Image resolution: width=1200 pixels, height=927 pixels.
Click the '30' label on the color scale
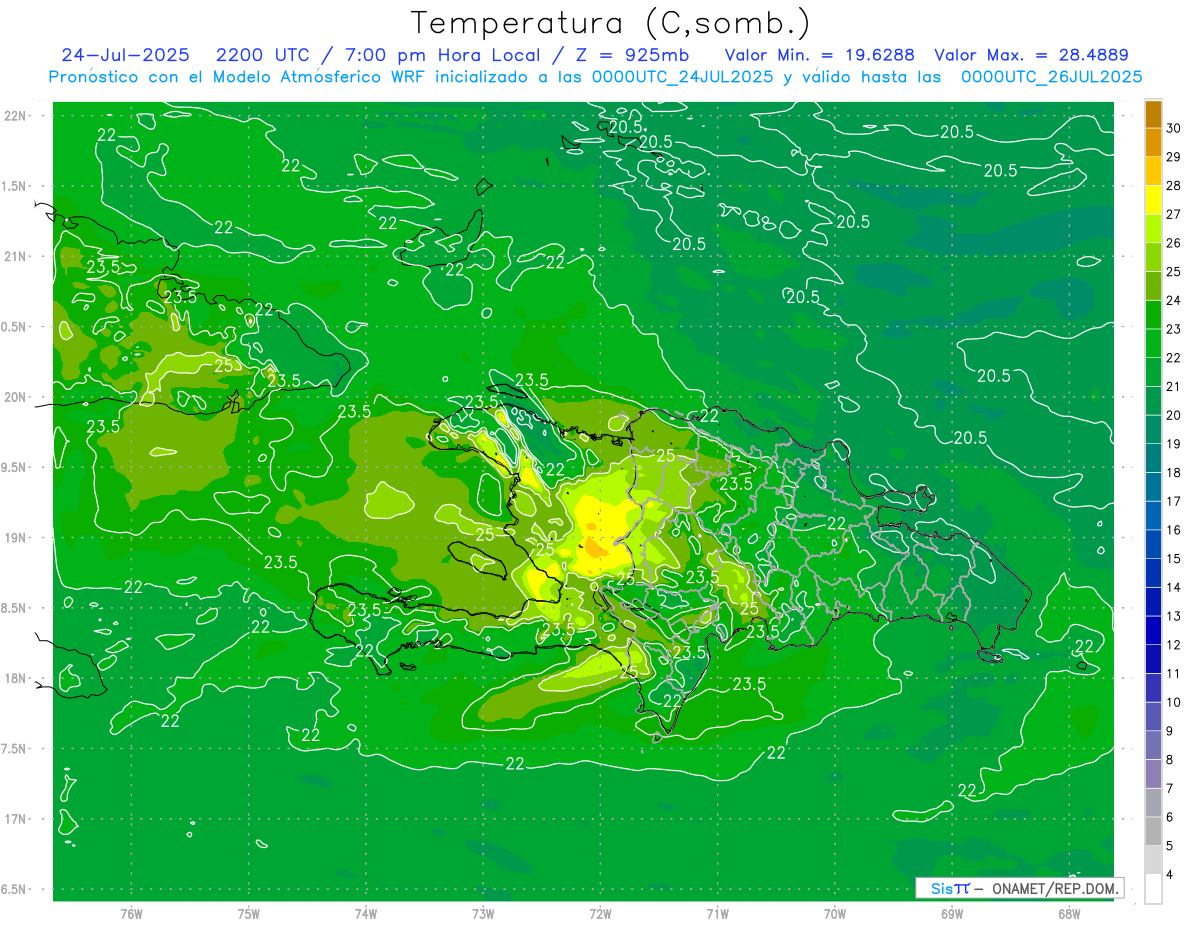pyautogui.click(x=1174, y=128)
